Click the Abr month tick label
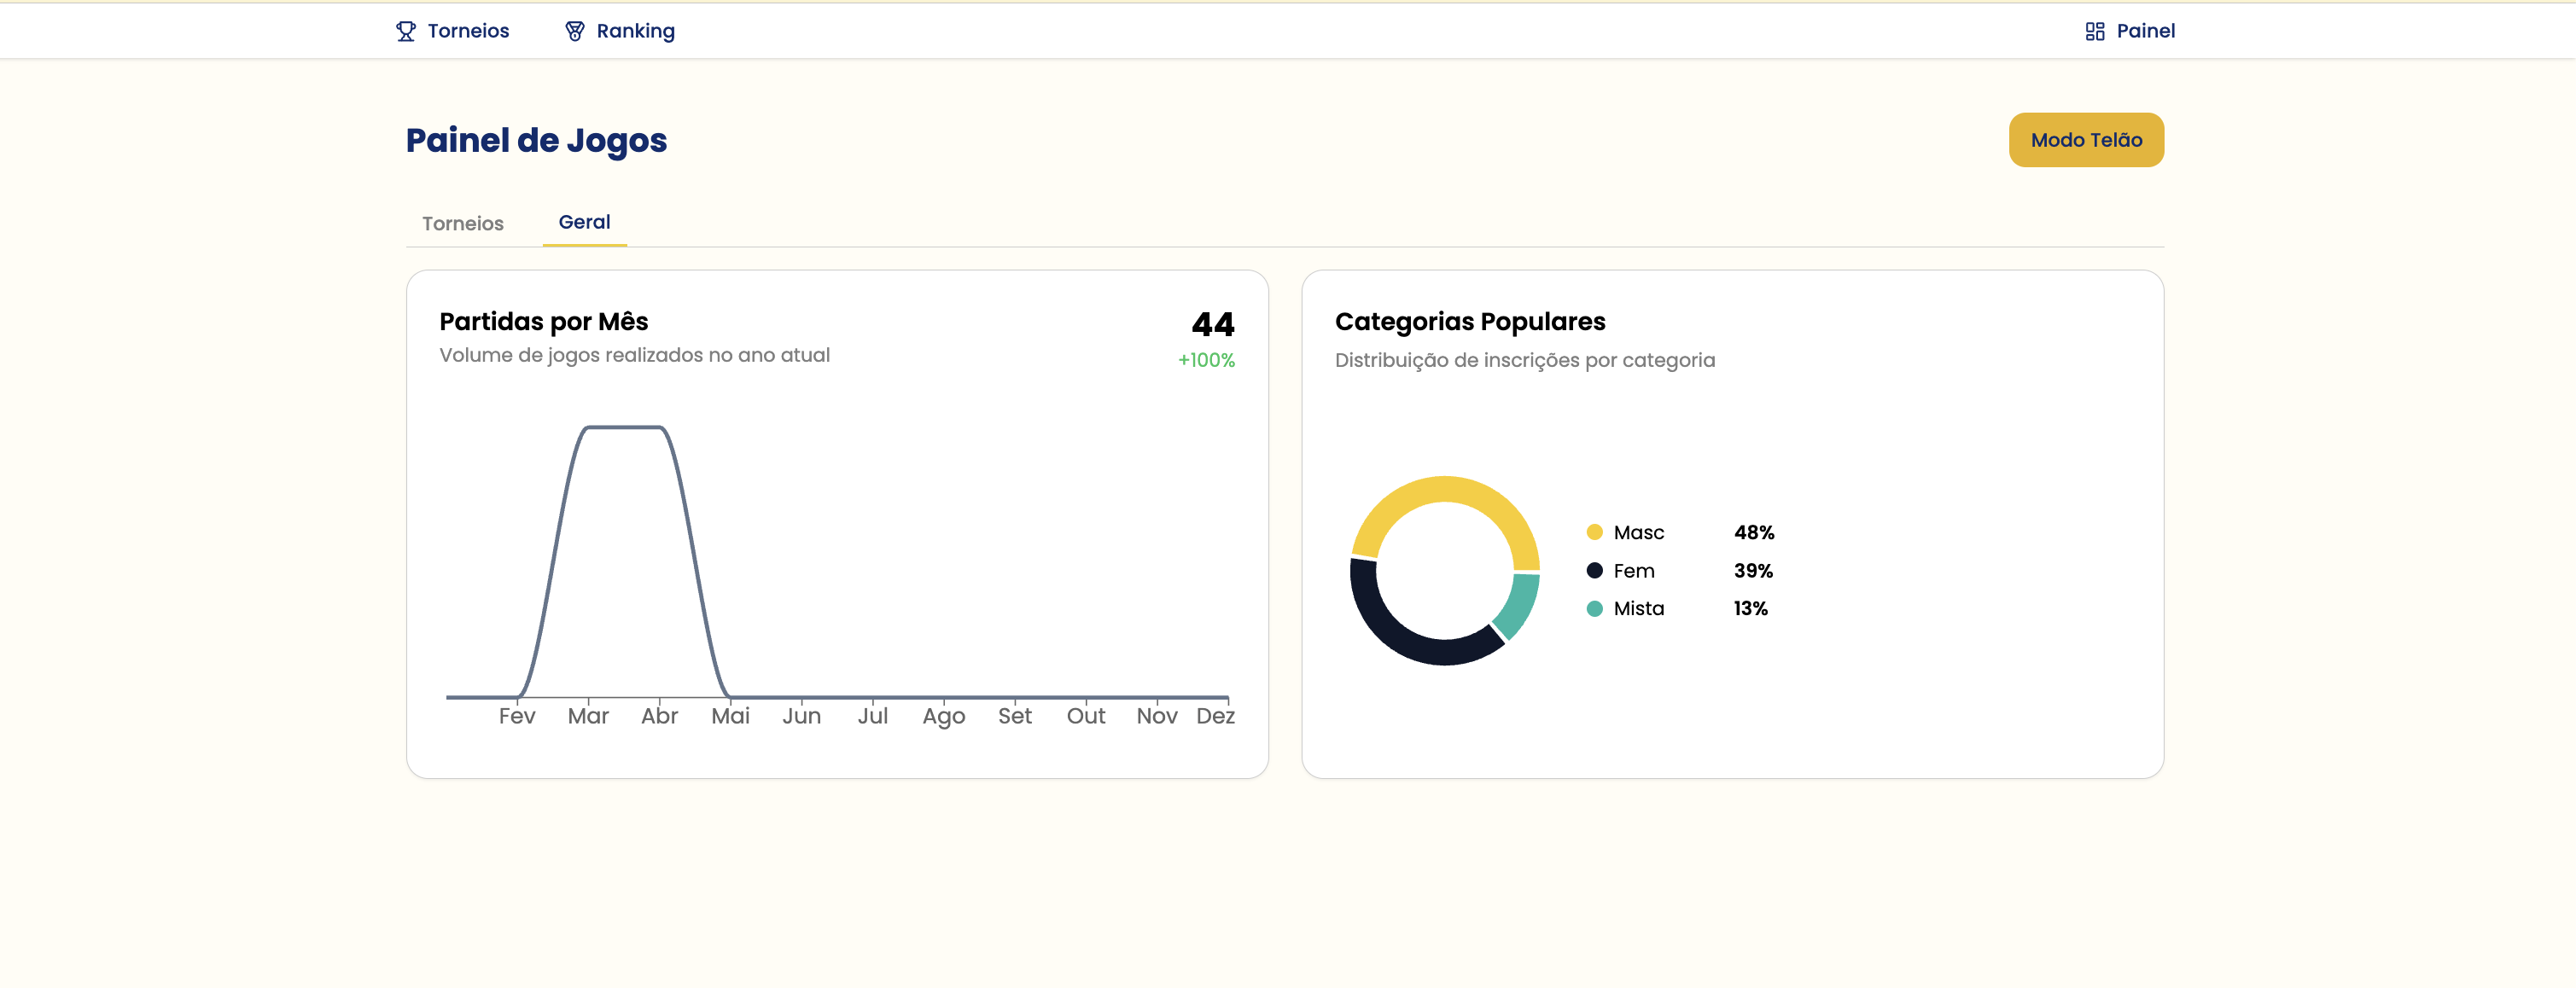 pyautogui.click(x=659, y=716)
